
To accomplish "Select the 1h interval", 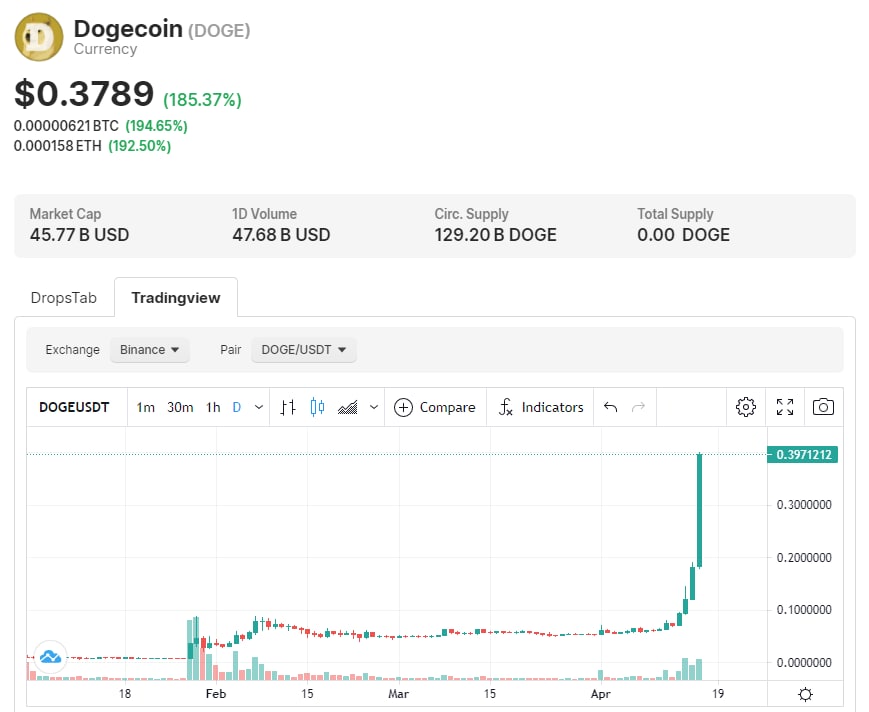I will [x=213, y=407].
